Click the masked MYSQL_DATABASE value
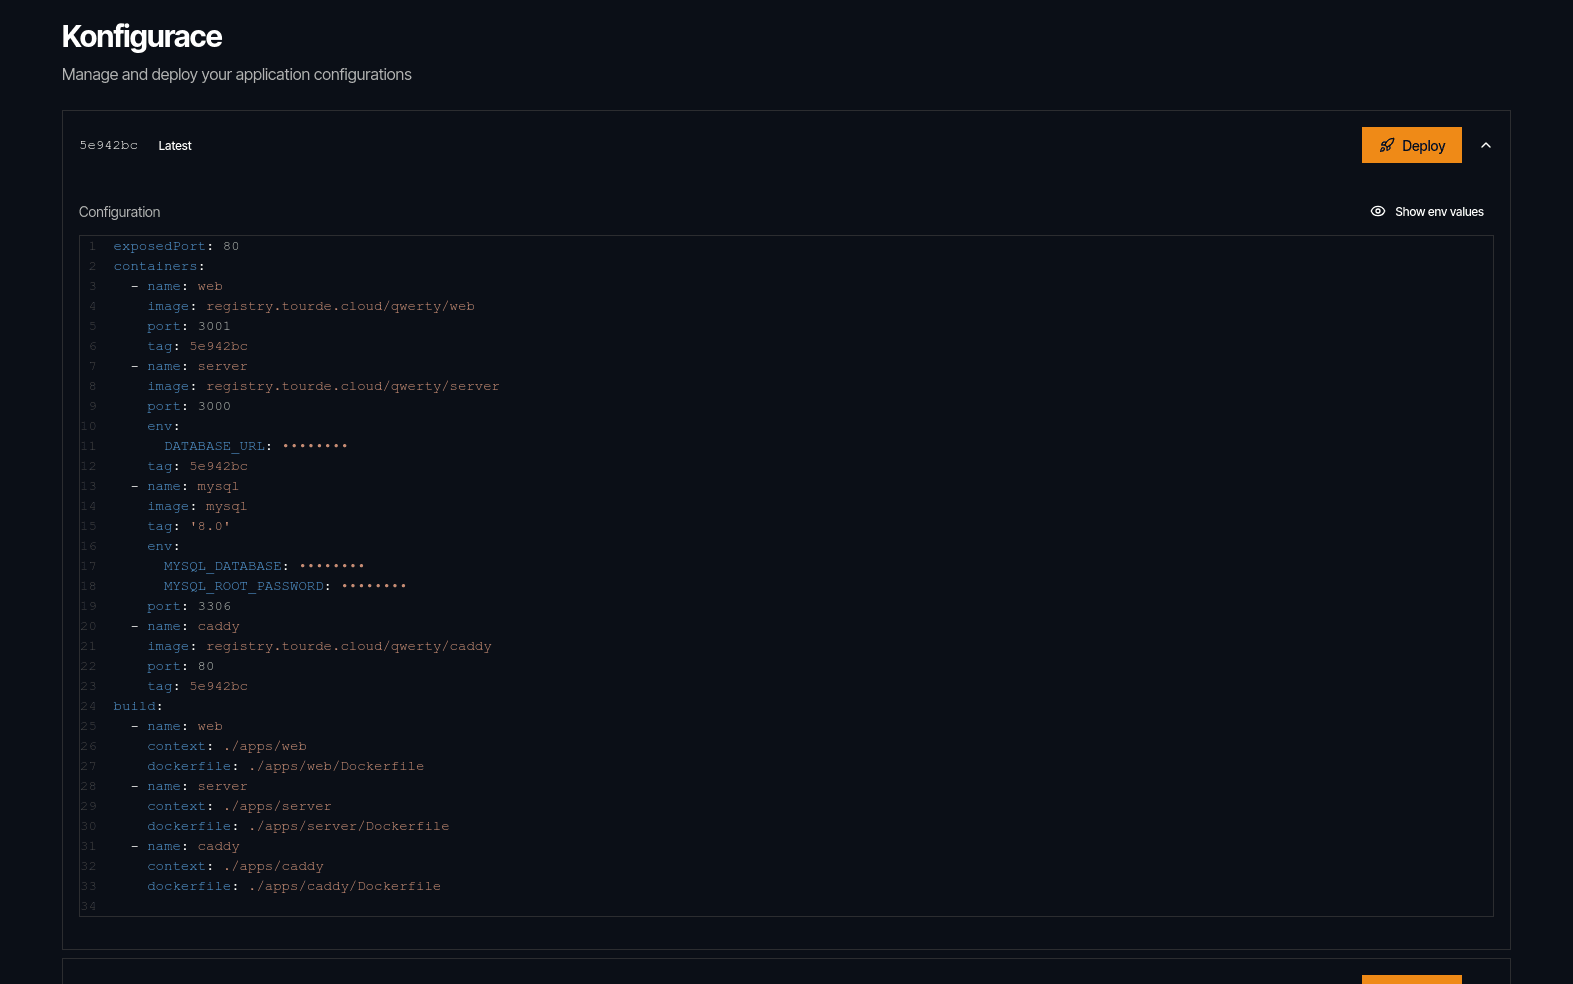 click(332, 566)
